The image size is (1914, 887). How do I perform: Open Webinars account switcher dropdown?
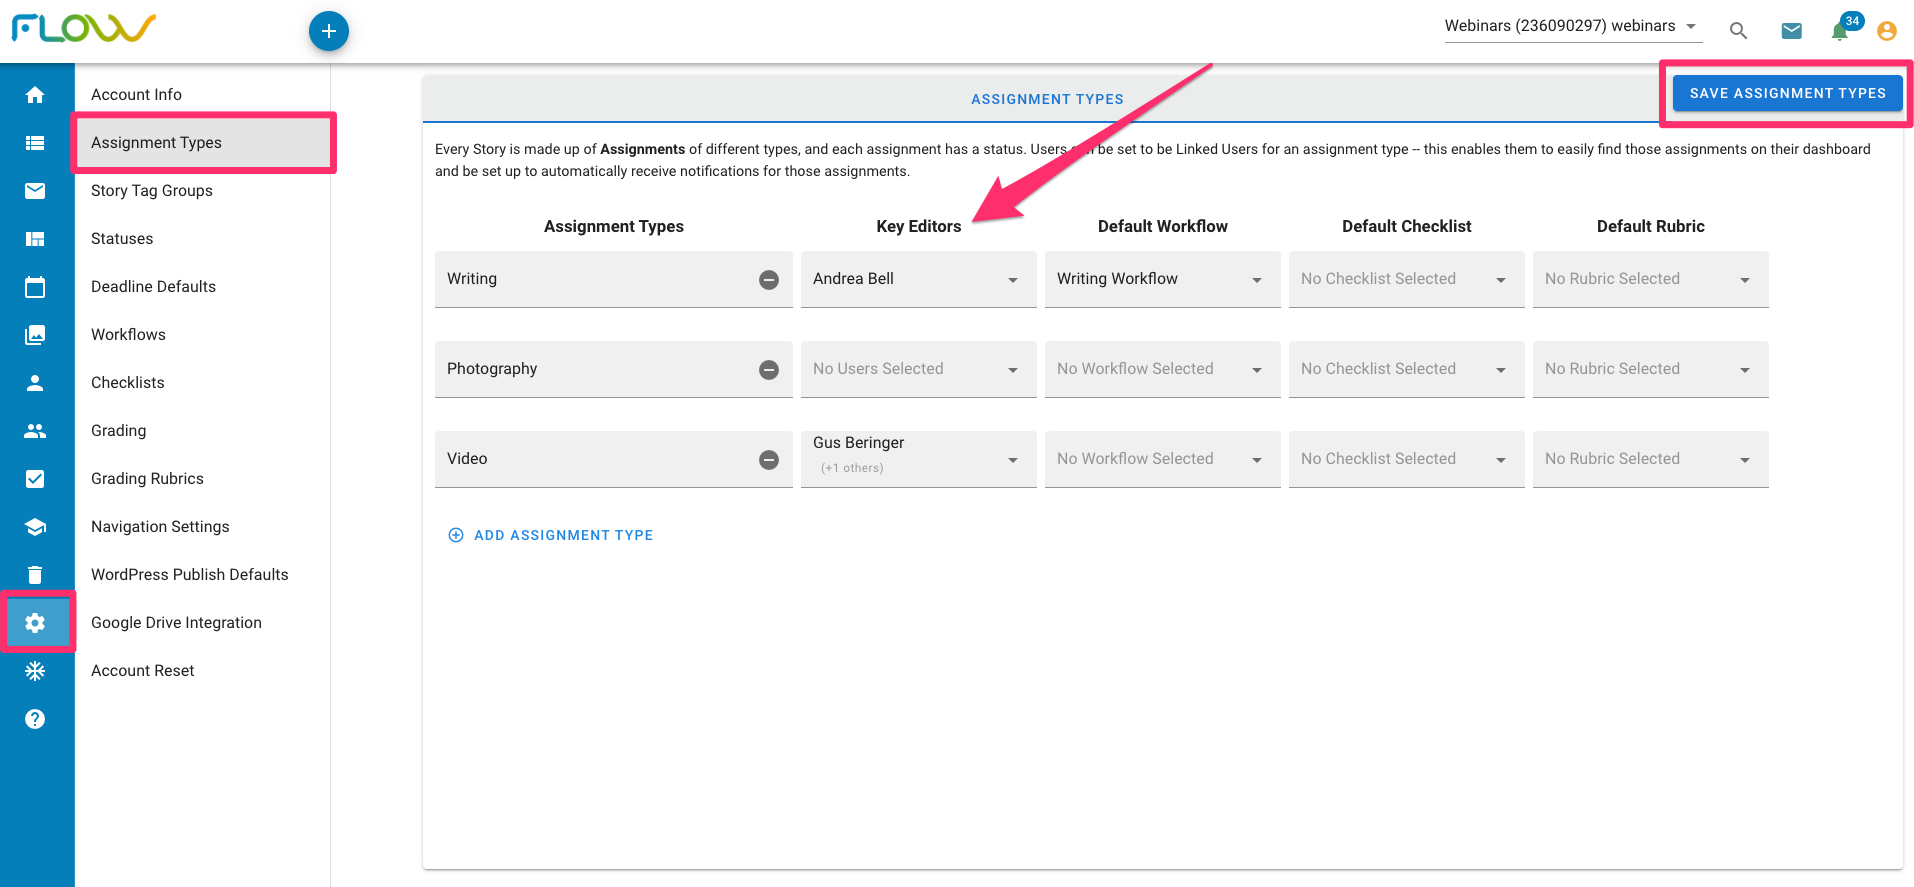click(x=1573, y=27)
